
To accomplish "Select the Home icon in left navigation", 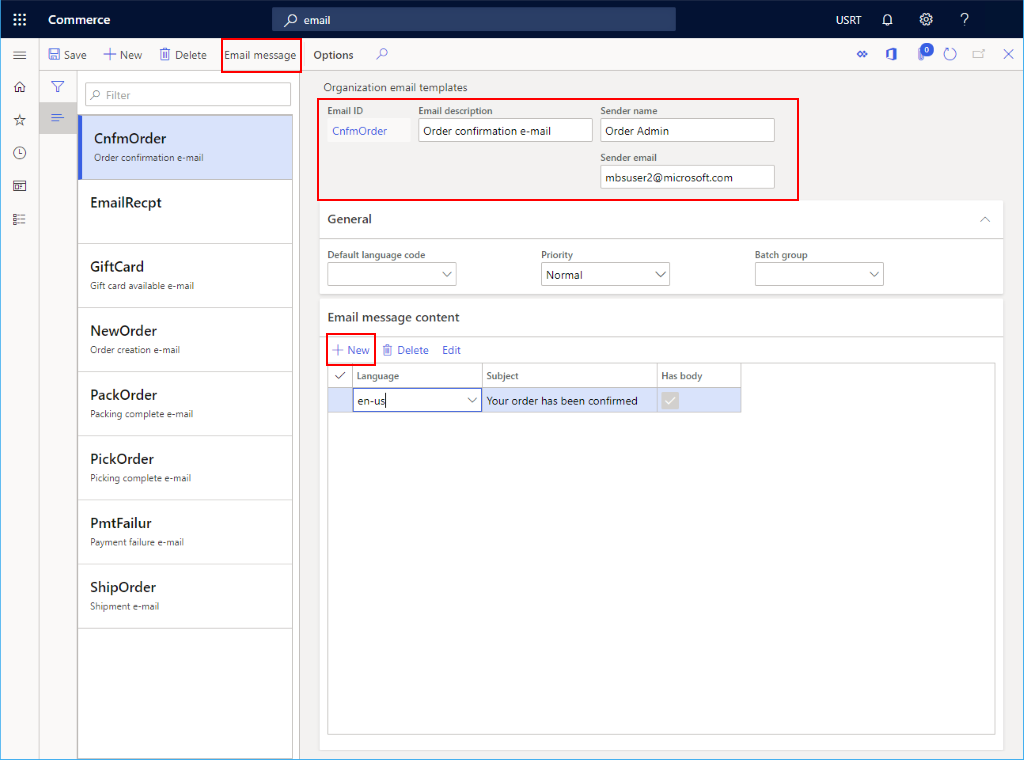I will (19, 87).
